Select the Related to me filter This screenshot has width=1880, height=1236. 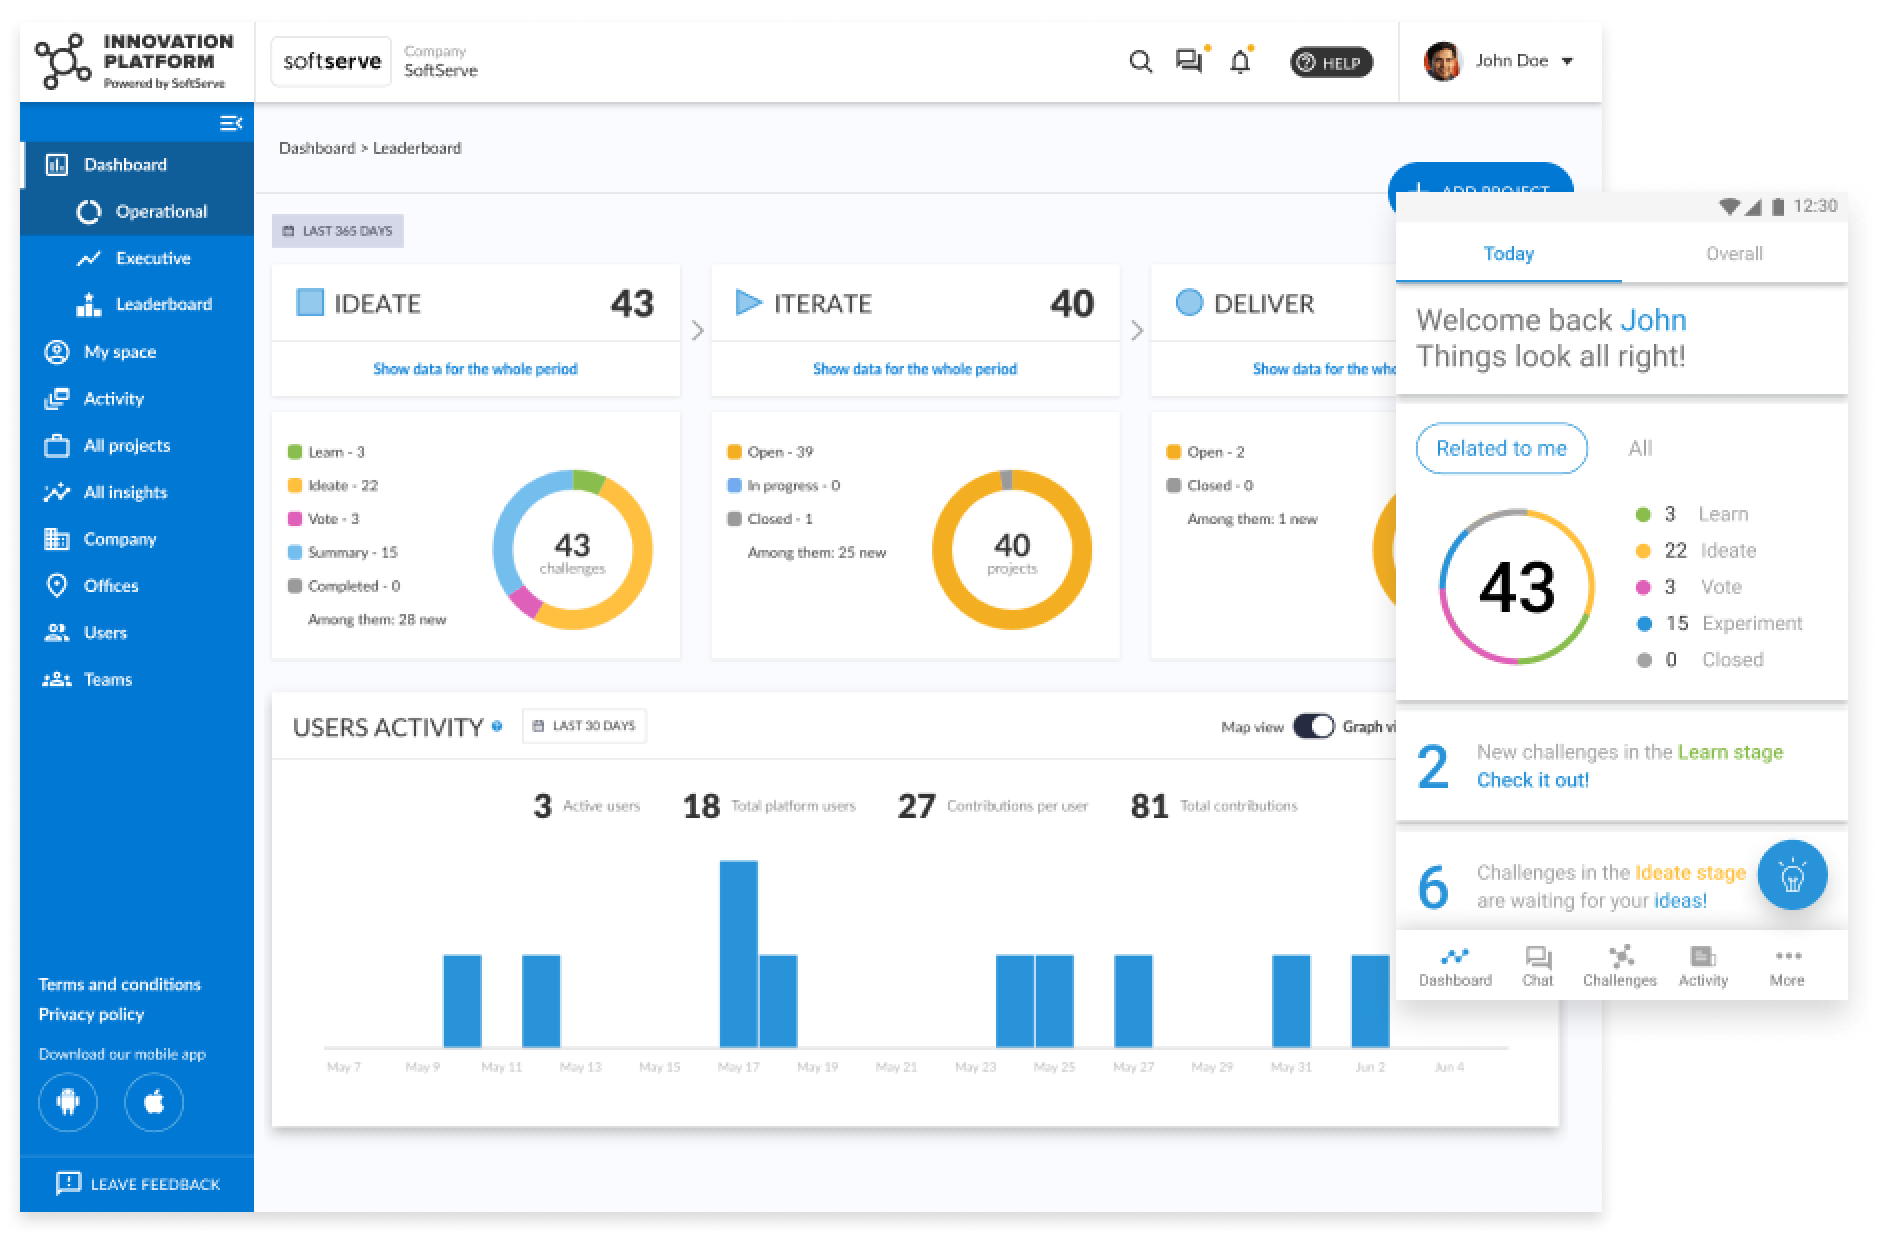1501,449
